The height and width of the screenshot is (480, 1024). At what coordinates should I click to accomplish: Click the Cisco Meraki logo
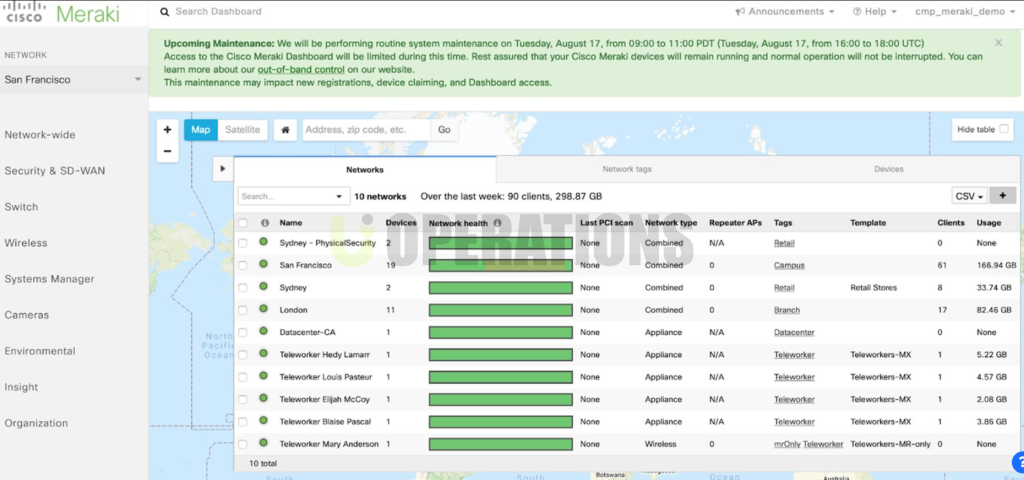pyautogui.click(x=63, y=13)
